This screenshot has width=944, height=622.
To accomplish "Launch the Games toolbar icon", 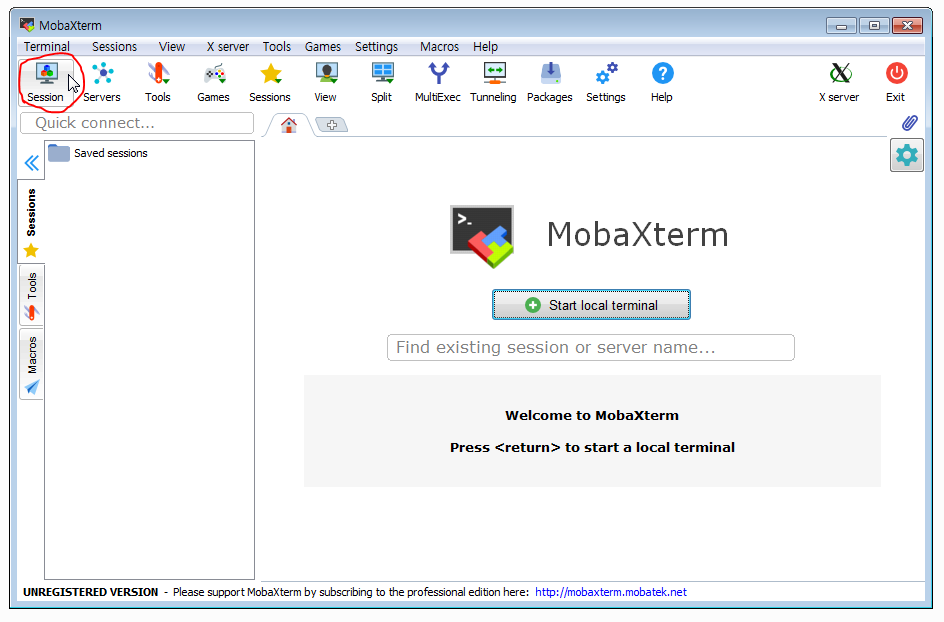I will 214,82.
